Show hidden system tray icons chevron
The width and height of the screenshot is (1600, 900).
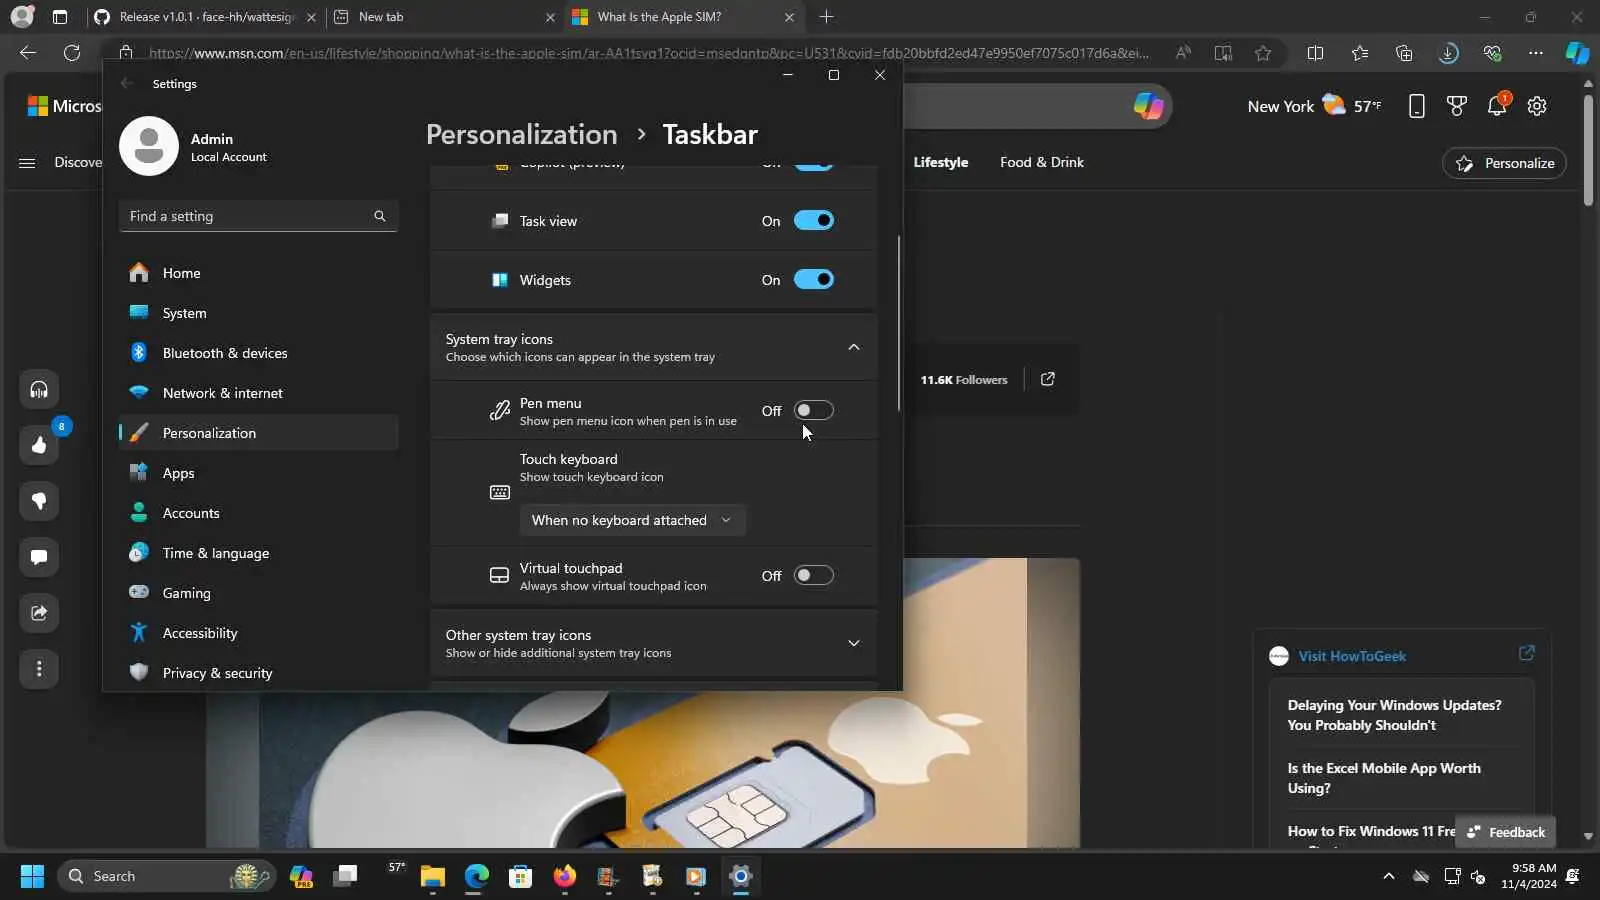(x=1388, y=877)
